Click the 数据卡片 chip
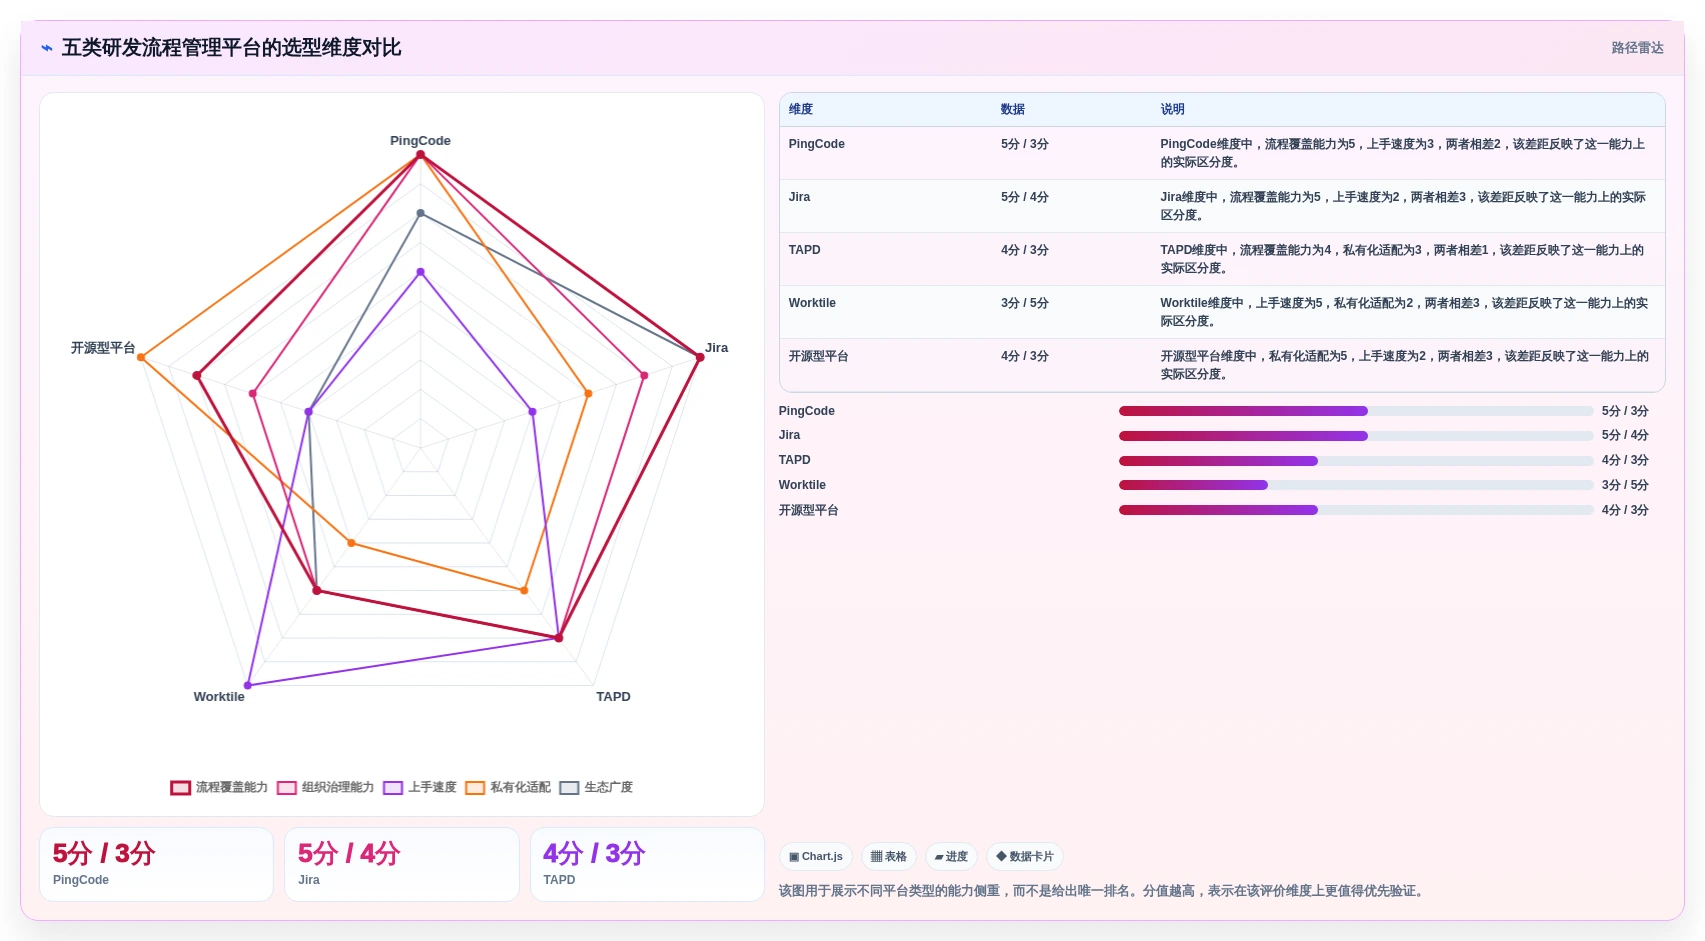Viewport: 1705px width, 941px height. (x=1025, y=857)
